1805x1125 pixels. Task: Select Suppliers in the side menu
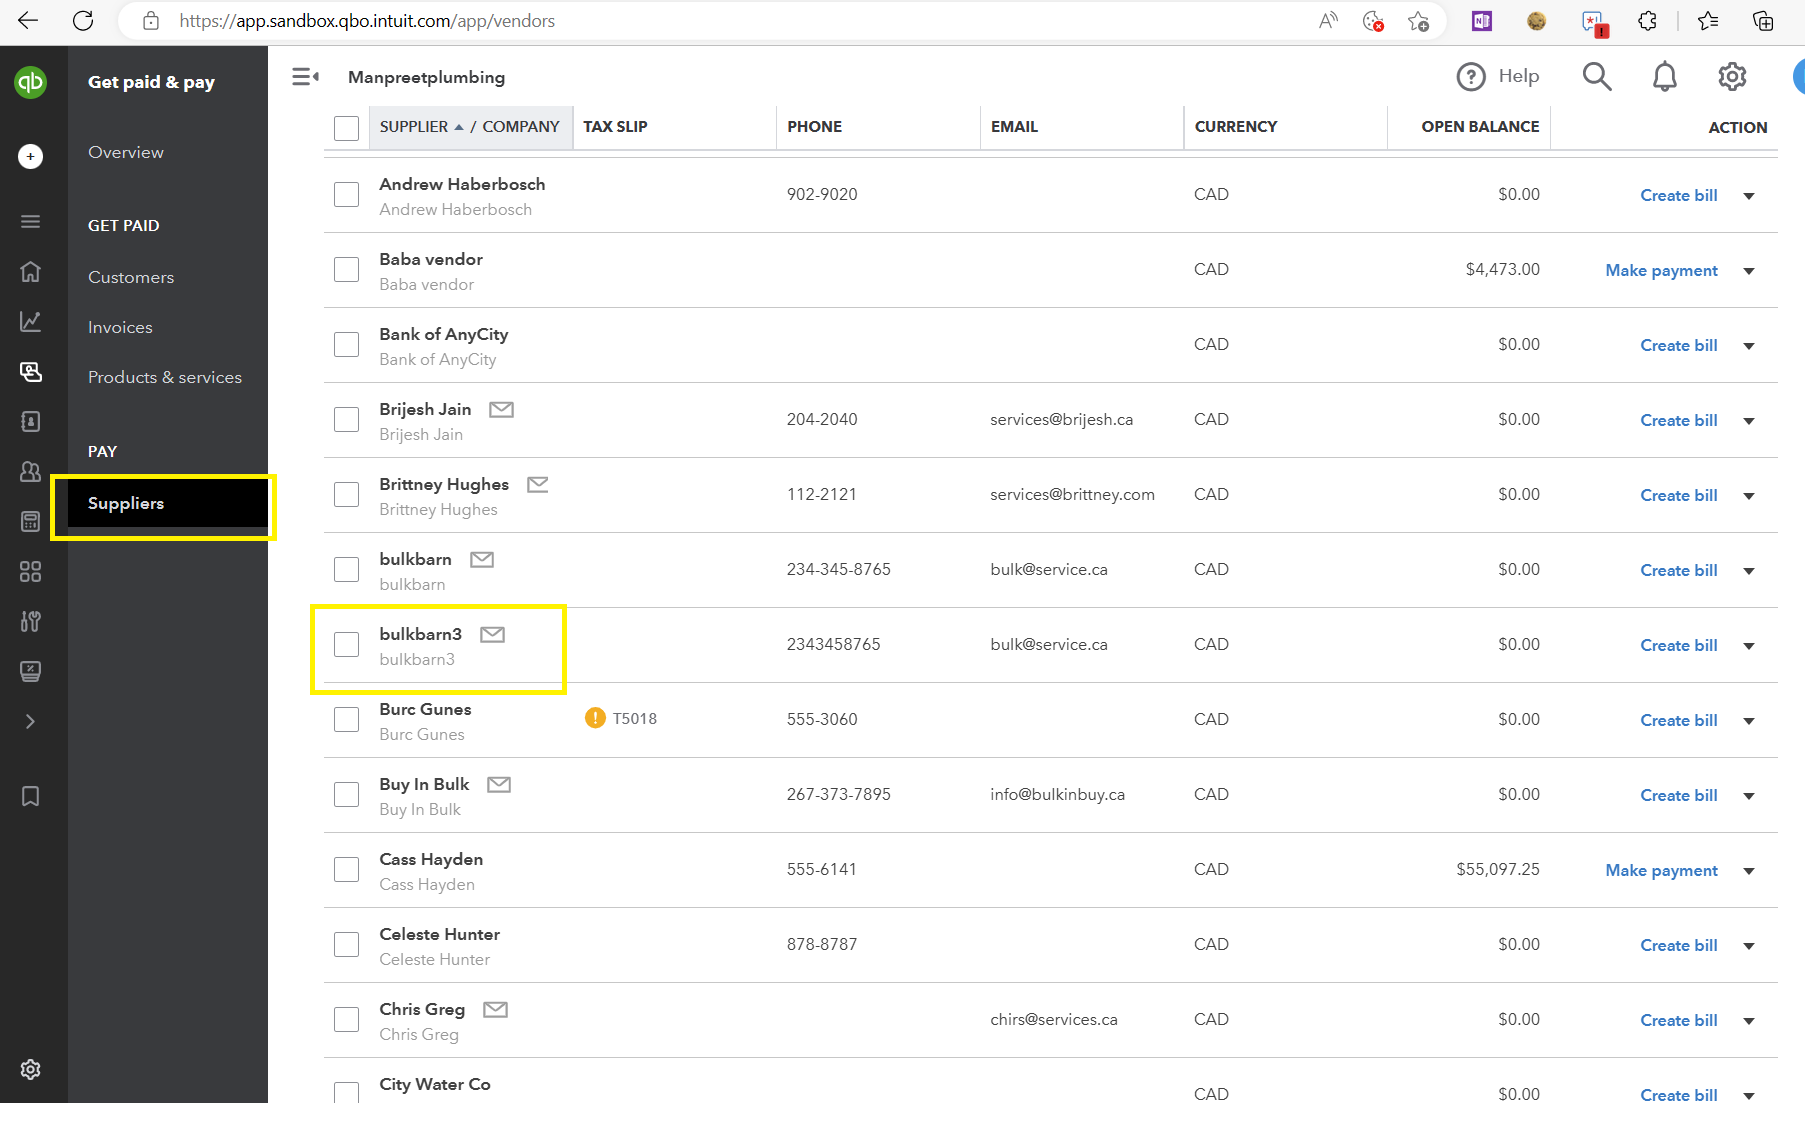point(167,503)
